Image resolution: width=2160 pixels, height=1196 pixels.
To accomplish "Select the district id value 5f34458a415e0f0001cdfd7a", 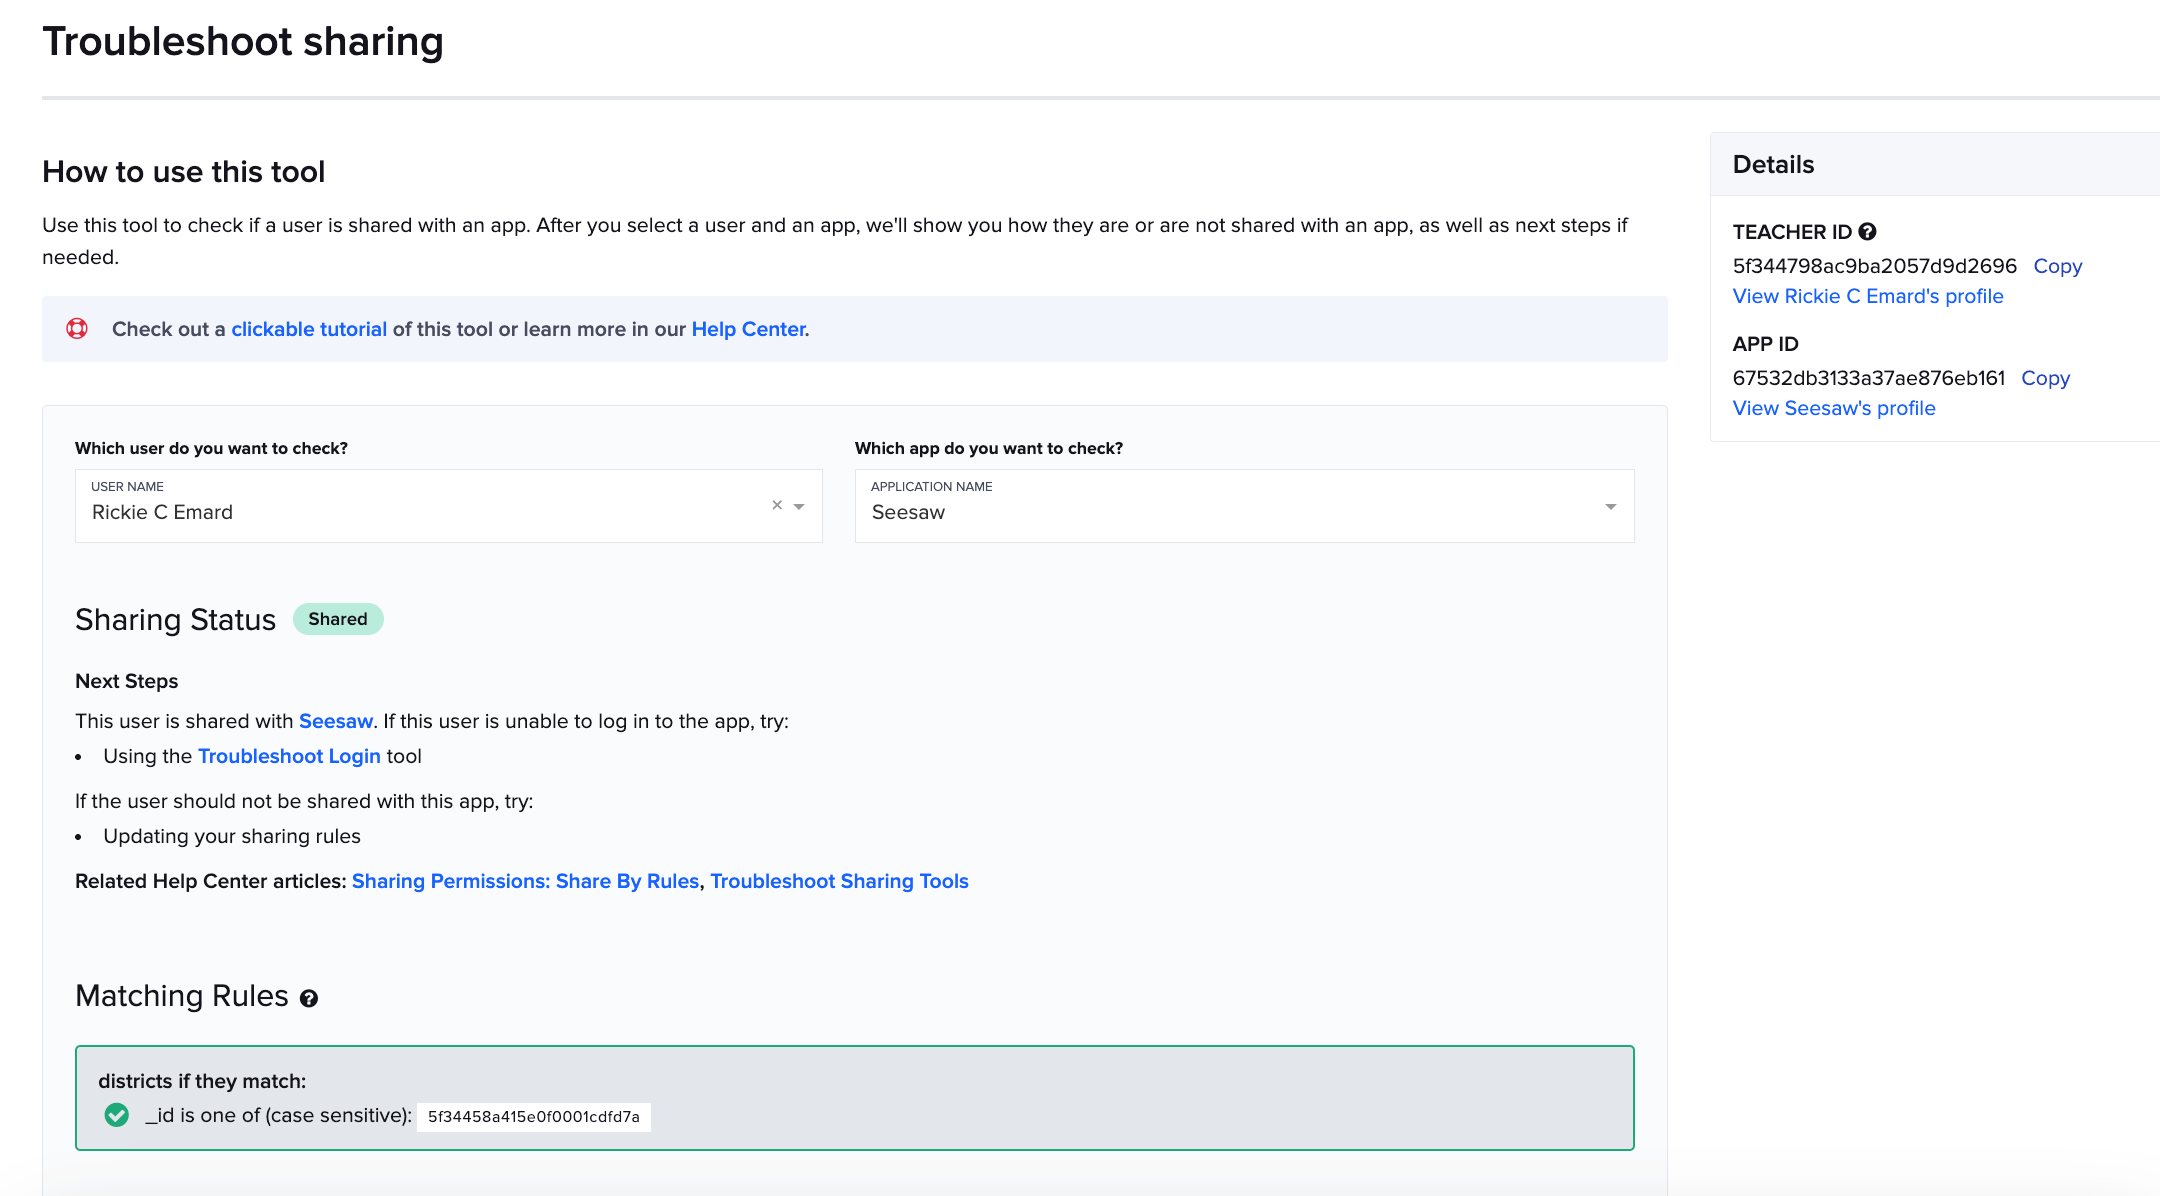I will click(534, 1117).
